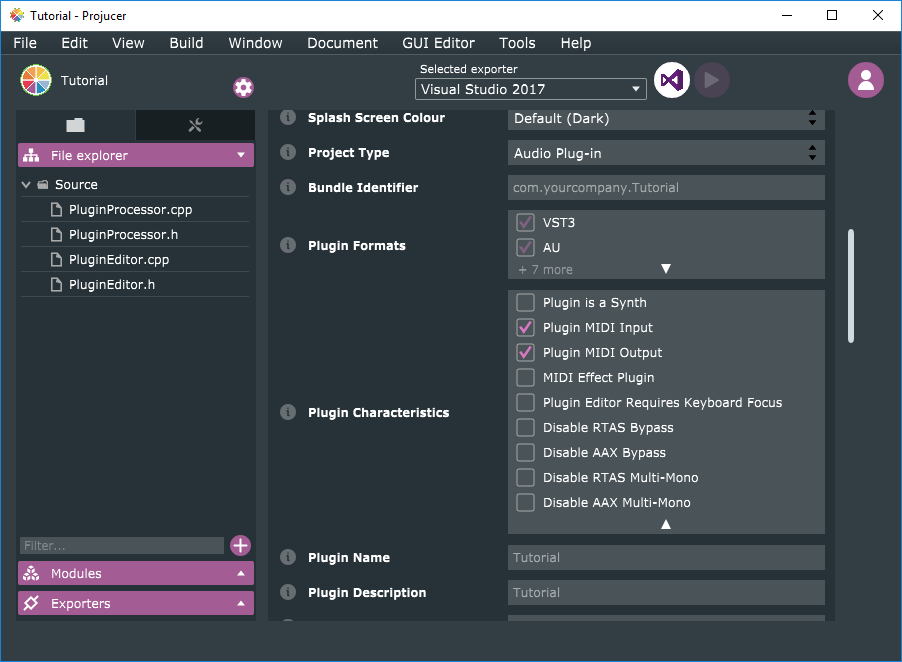Click the settings vertical scrollbar thumb
This screenshot has height=662, width=902.
click(x=851, y=286)
